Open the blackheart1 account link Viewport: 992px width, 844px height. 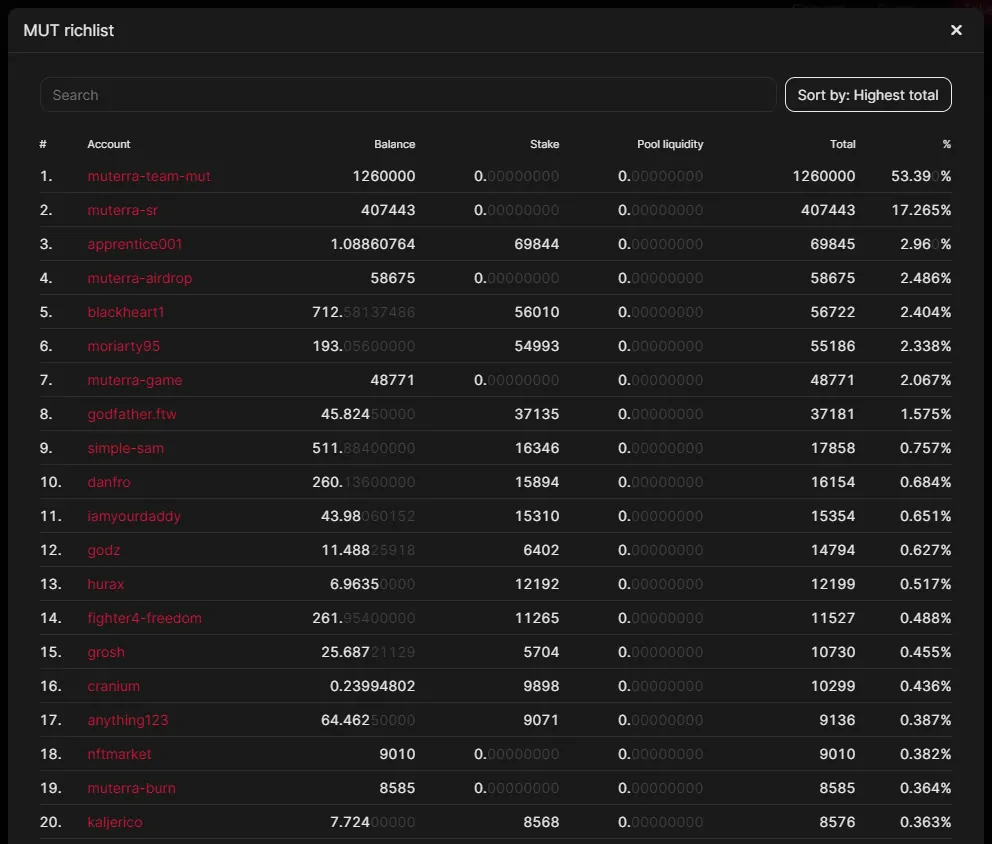126,312
